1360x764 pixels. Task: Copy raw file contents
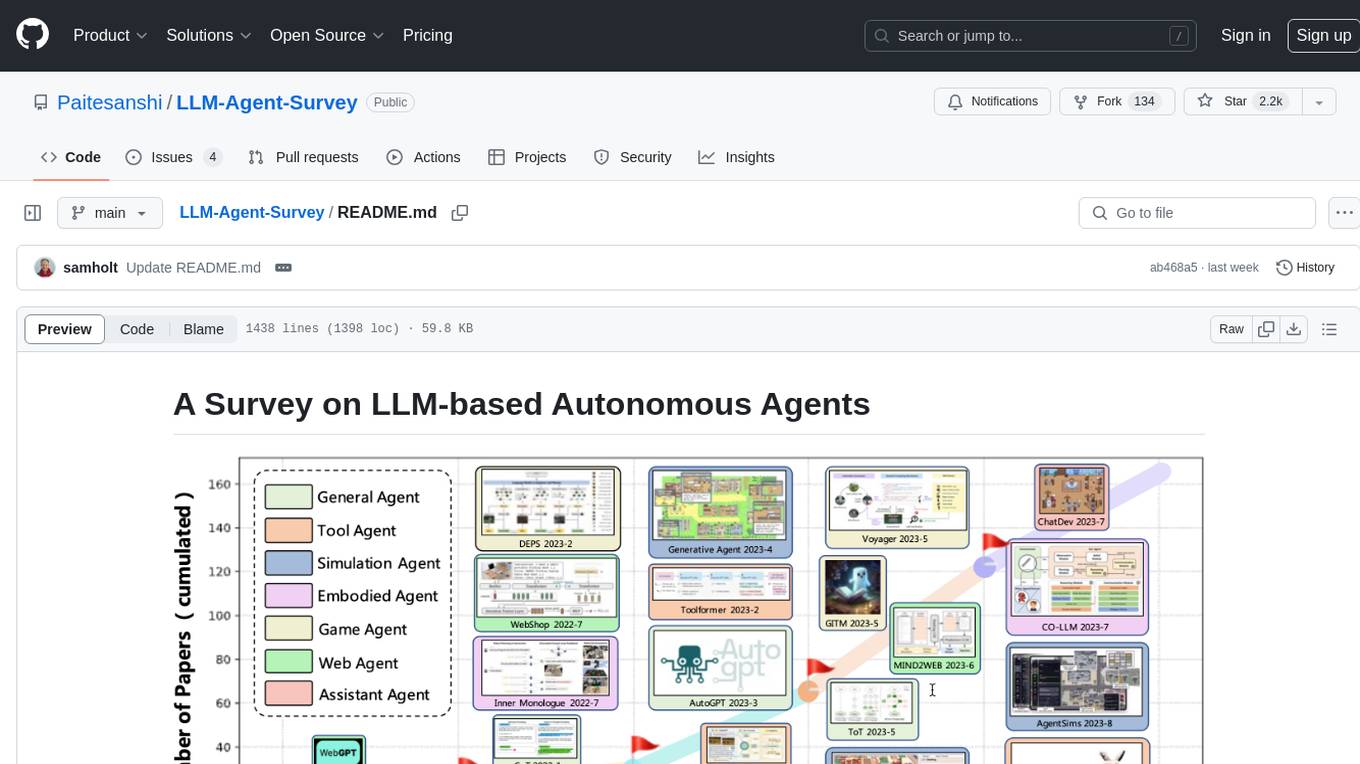pyautogui.click(x=1266, y=329)
